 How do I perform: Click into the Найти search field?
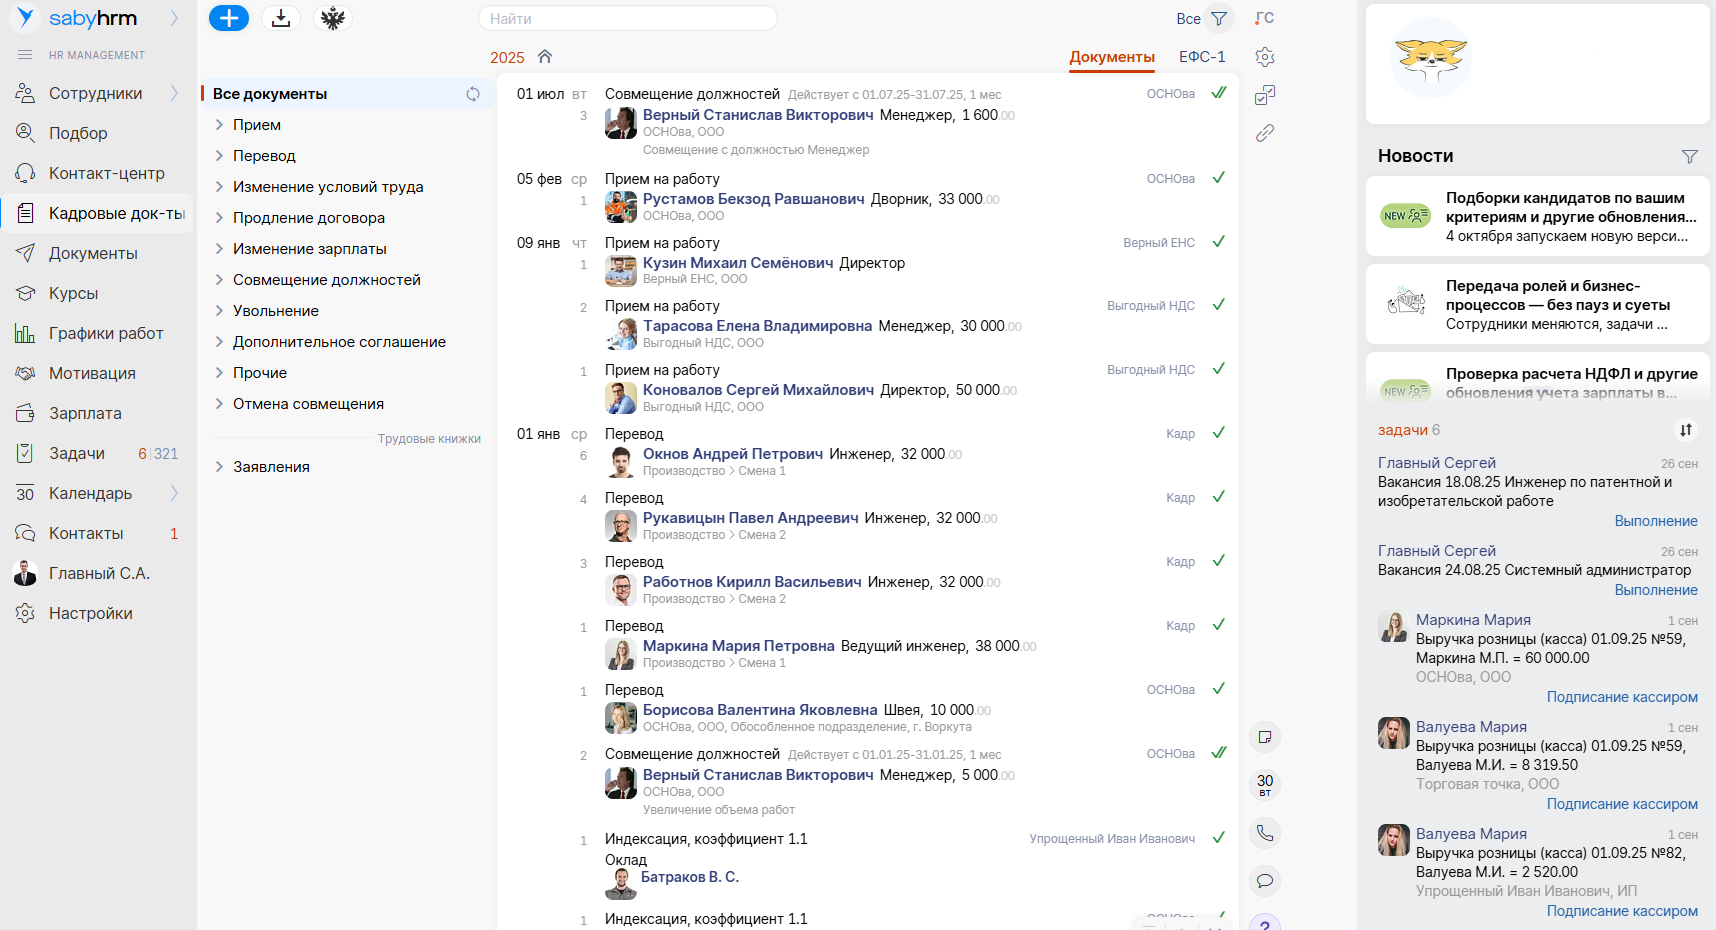[627, 18]
